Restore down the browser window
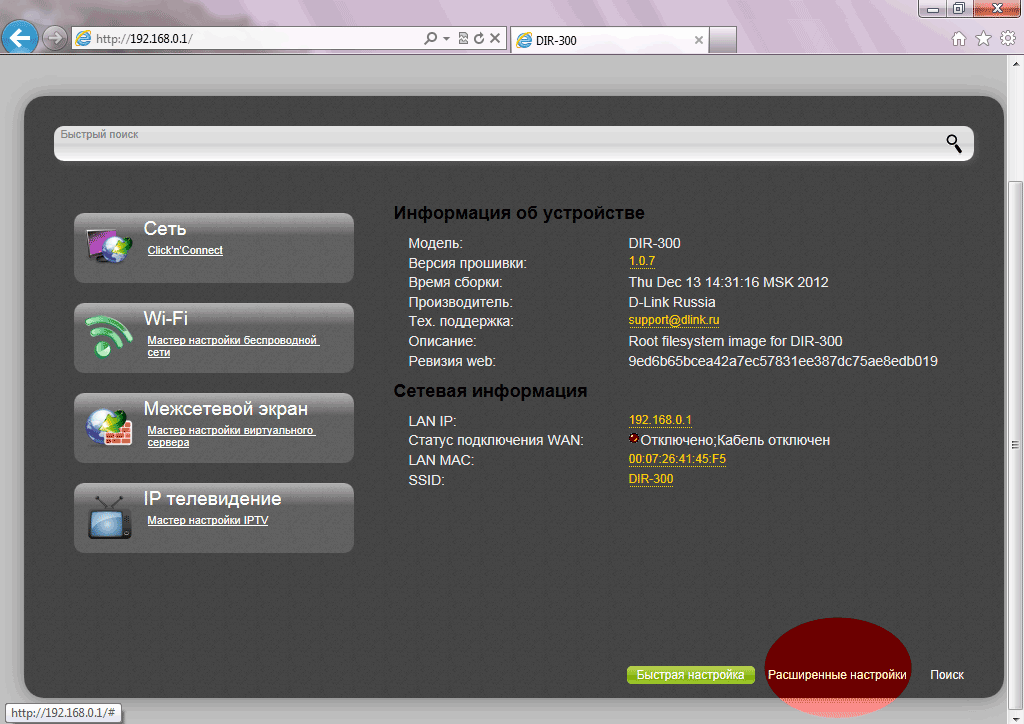 [959, 8]
